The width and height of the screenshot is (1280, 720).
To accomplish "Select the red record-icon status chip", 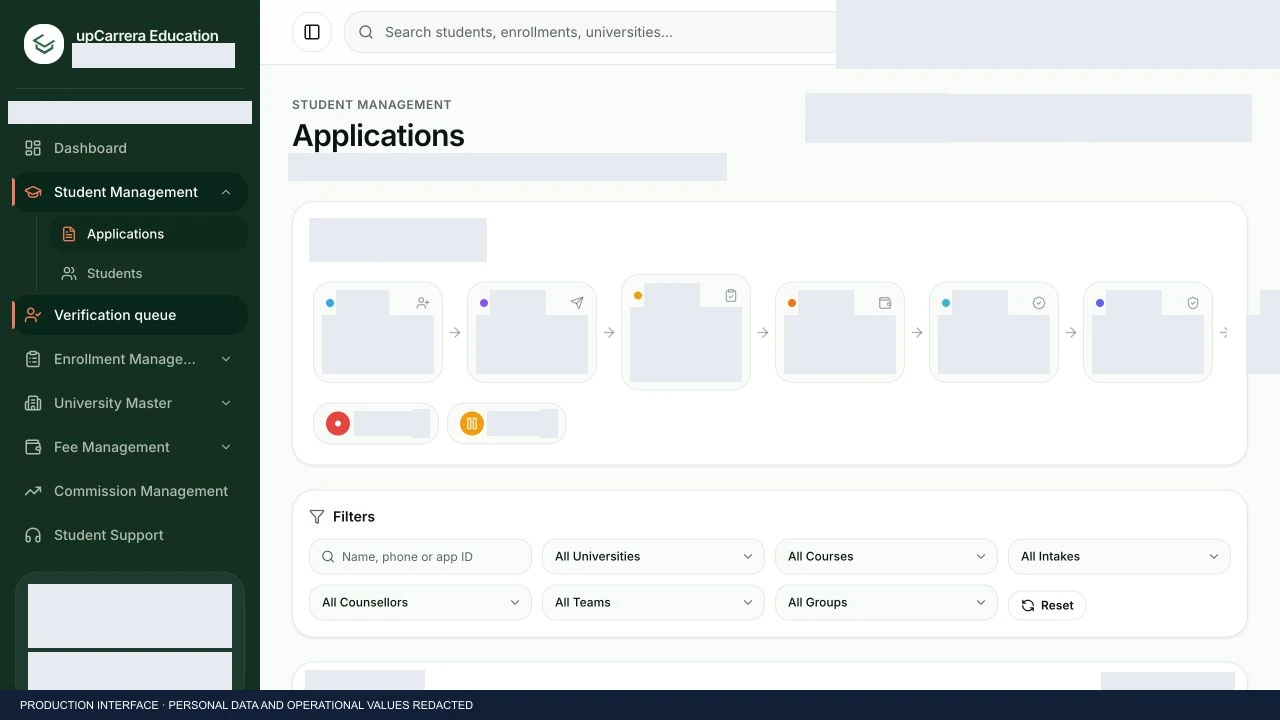I will pos(376,423).
